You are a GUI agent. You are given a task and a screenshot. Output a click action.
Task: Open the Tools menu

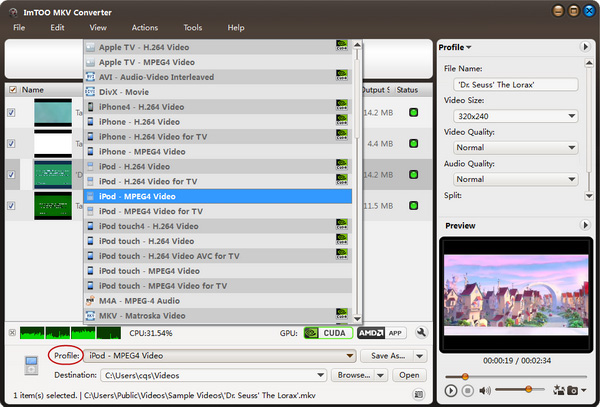point(192,28)
